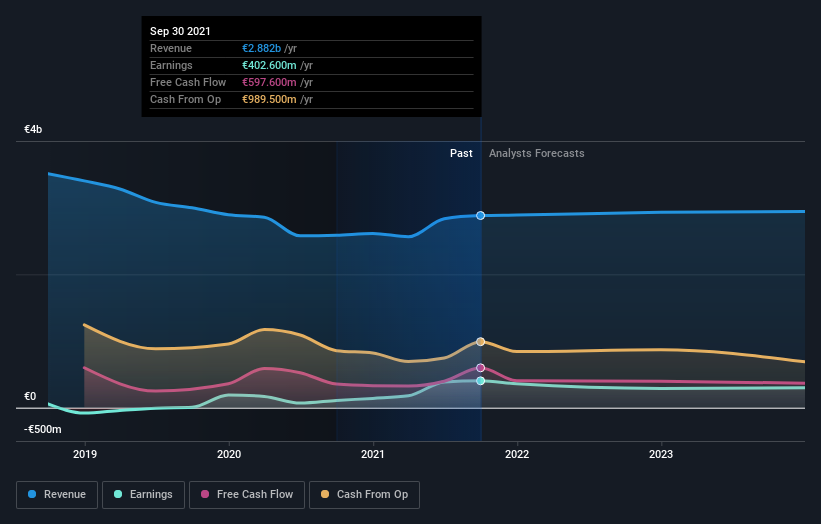Screen dimensions: 821x524
Task: Click the €402.600m earnings value
Action: pos(269,65)
